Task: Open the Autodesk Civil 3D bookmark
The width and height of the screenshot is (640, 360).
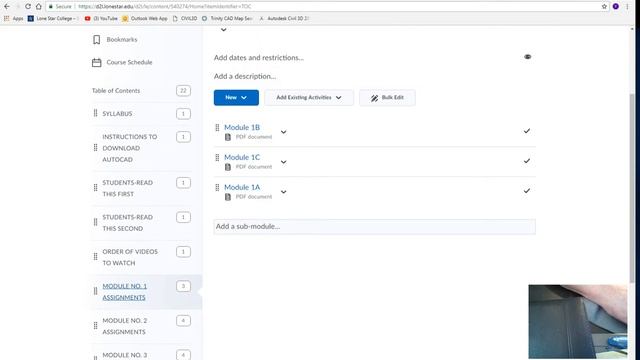Action: [x=284, y=18]
